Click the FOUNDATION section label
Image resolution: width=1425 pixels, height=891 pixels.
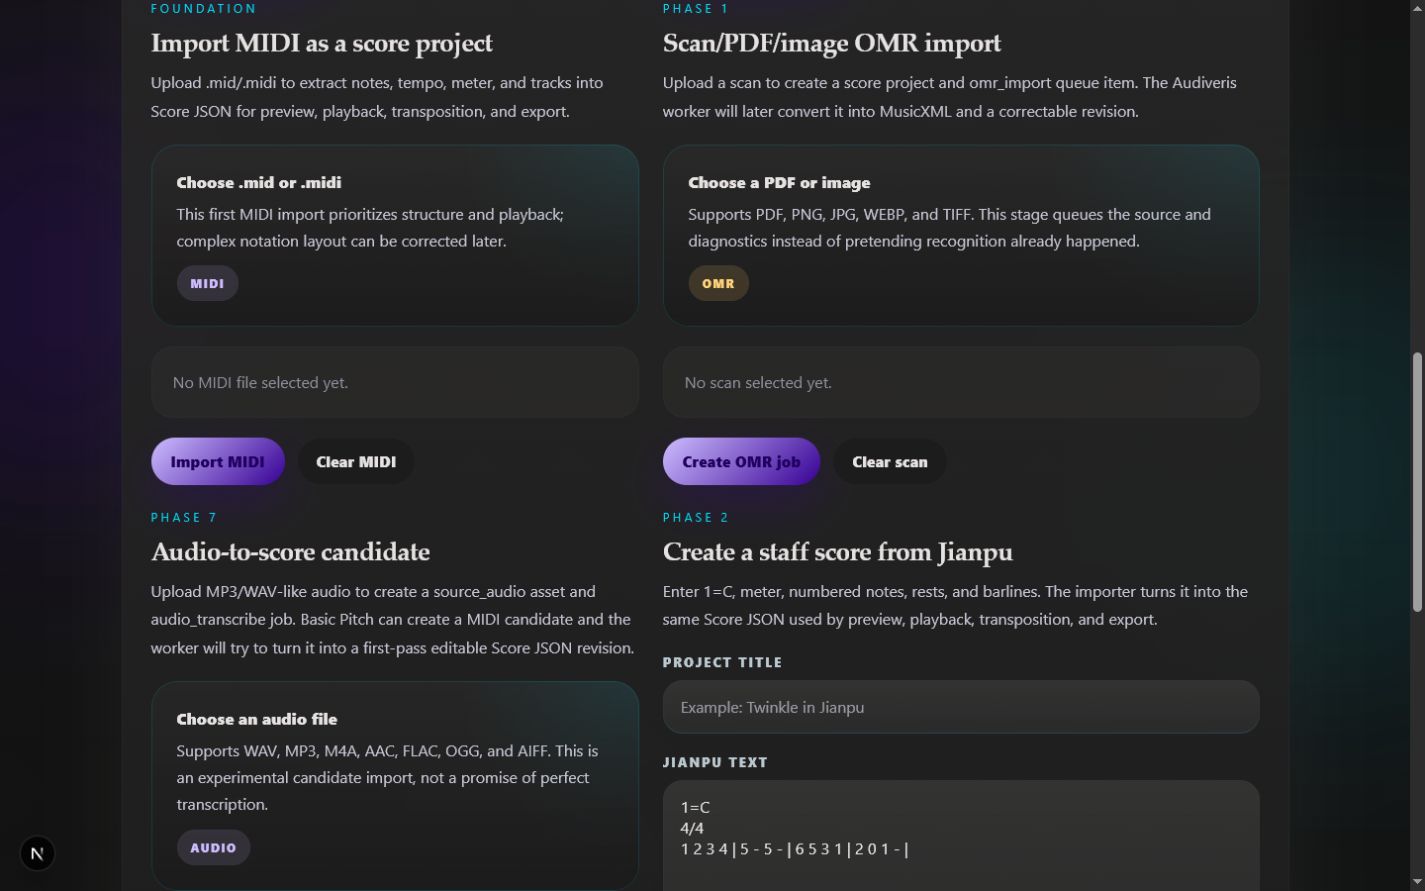click(x=204, y=8)
